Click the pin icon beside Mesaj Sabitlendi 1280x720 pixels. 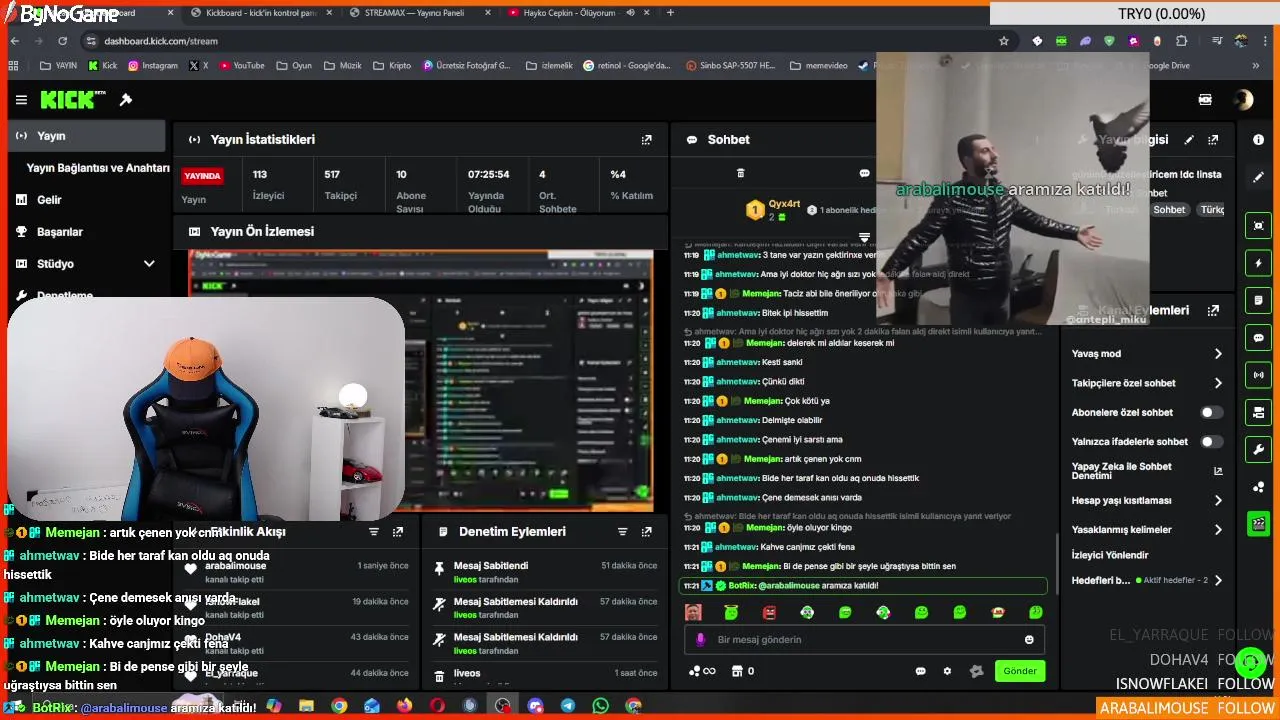click(439, 568)
